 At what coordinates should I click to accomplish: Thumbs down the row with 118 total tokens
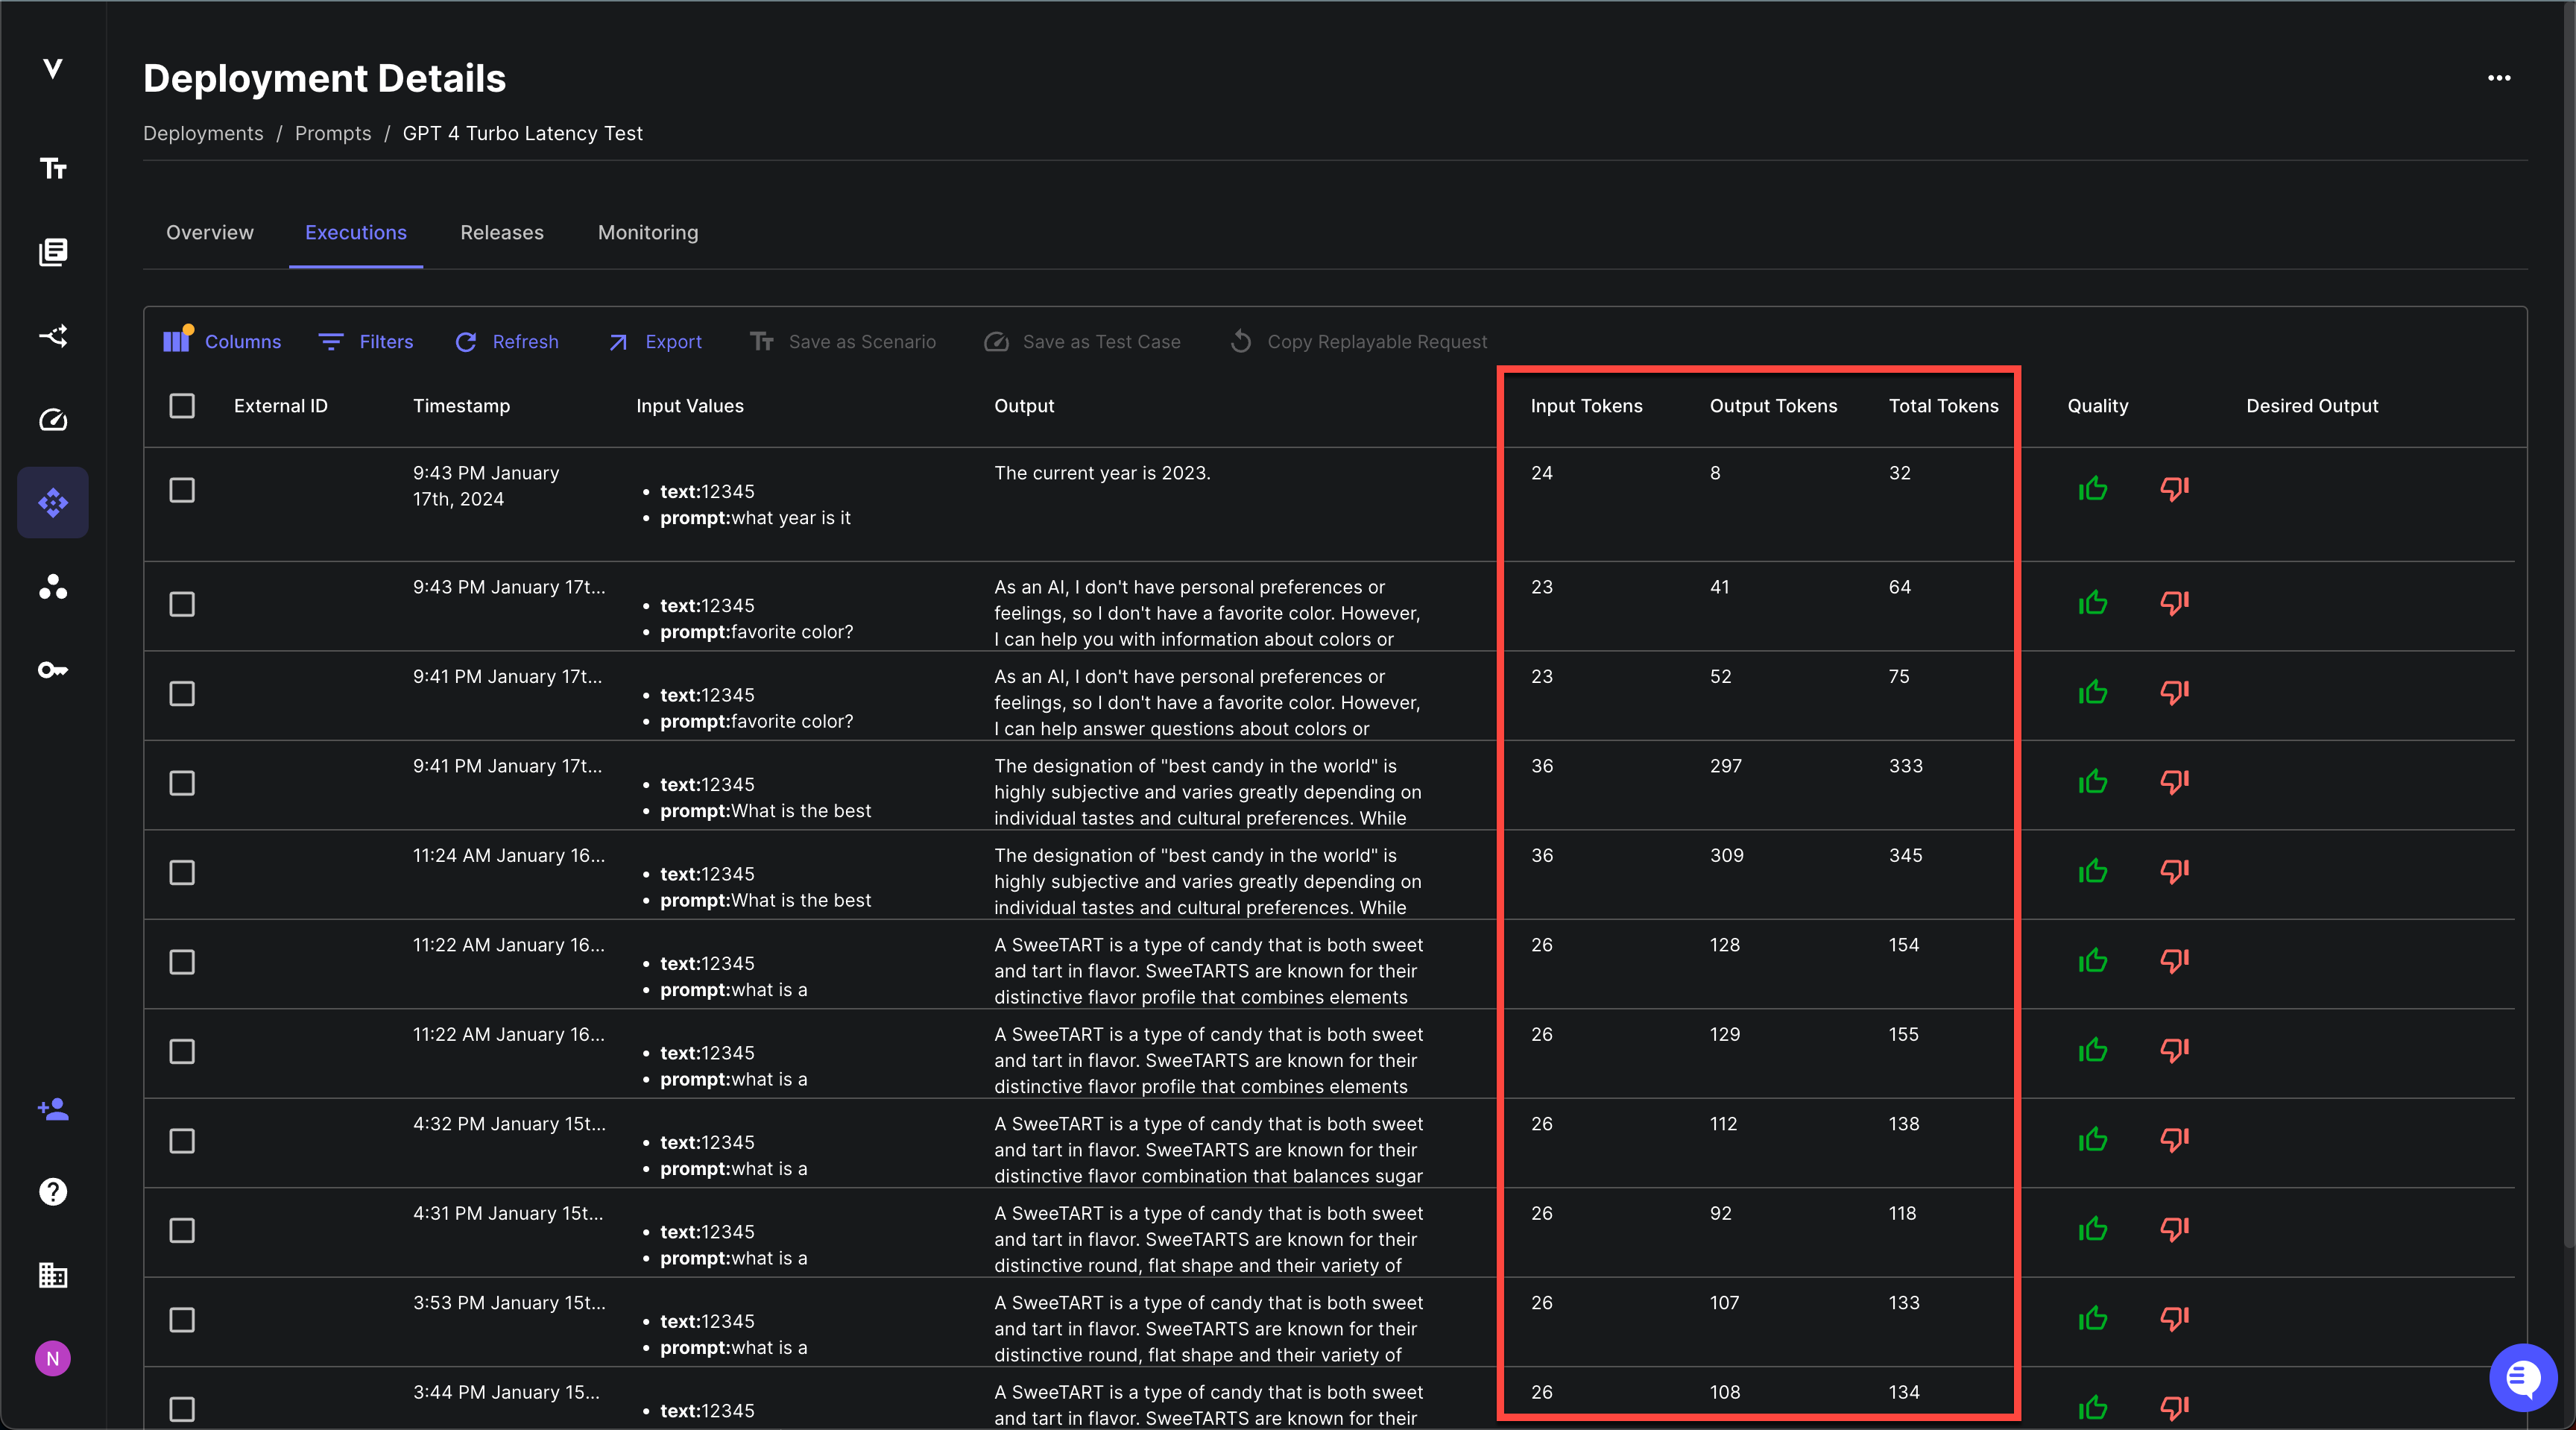click(2174, 1229)
